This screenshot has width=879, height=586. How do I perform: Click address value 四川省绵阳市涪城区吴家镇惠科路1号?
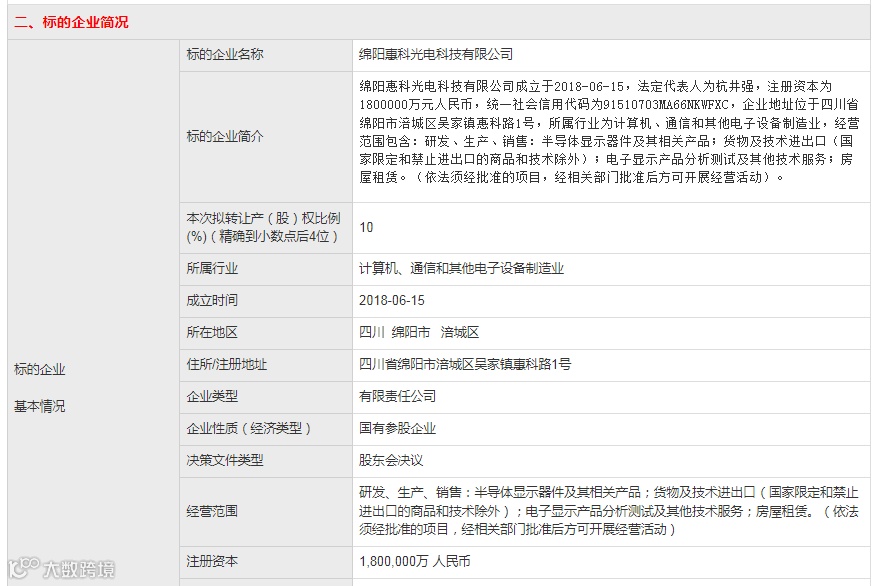tap(465, 364)
